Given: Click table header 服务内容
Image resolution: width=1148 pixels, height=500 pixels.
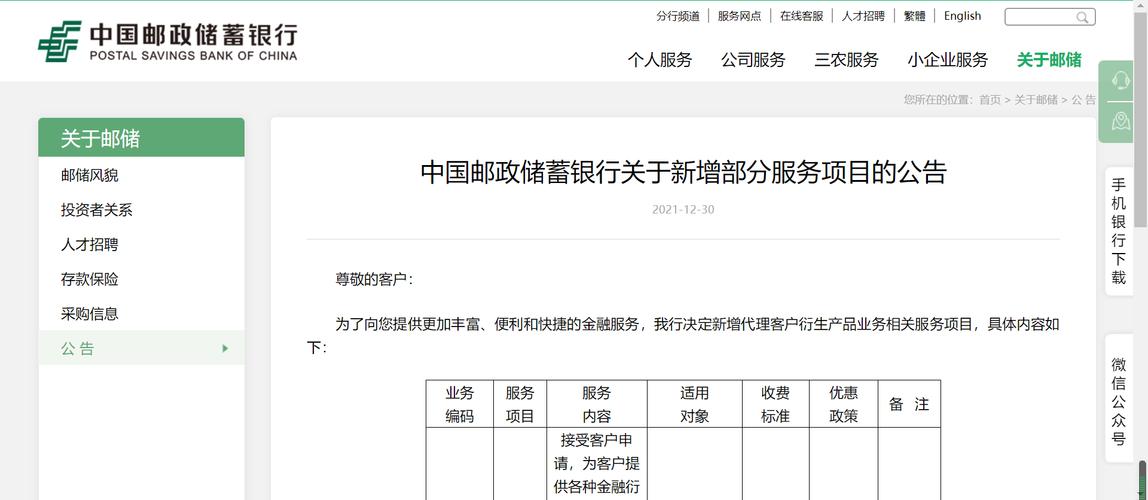Looking at the screenshot, I should [x=597, y=404].
